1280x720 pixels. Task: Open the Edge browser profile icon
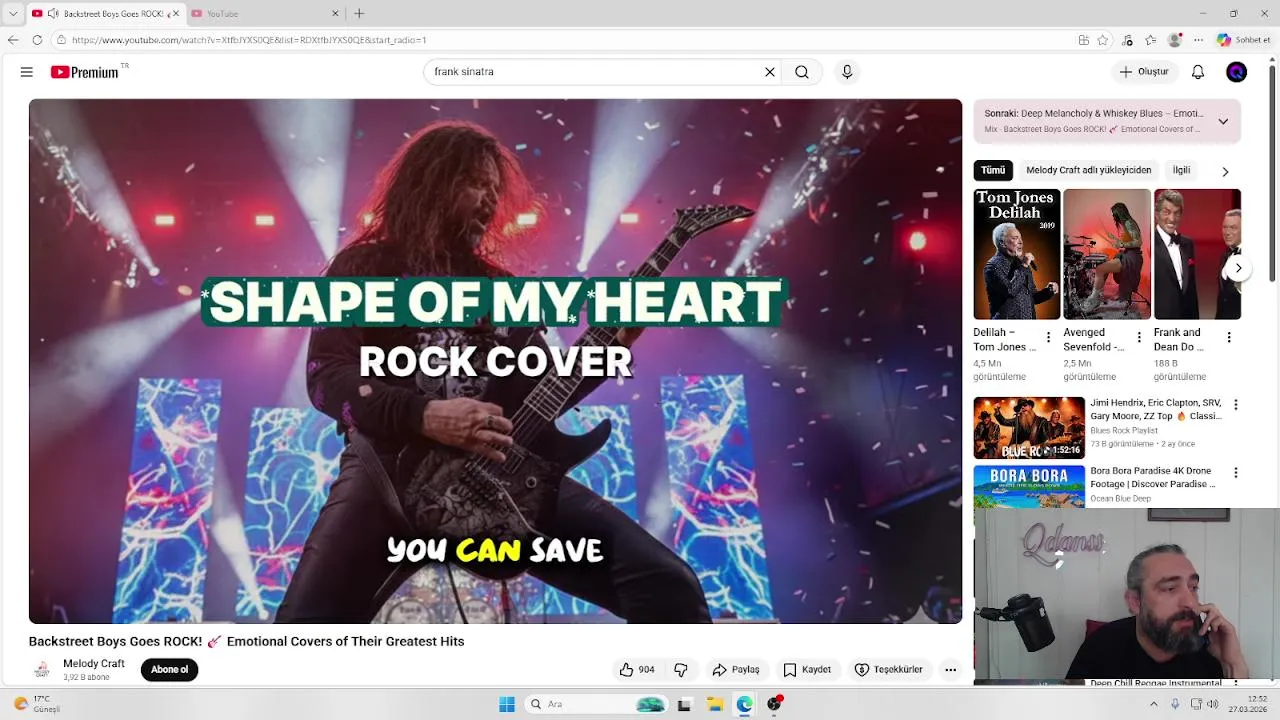pyautogui.click(x=1175, y=40)
